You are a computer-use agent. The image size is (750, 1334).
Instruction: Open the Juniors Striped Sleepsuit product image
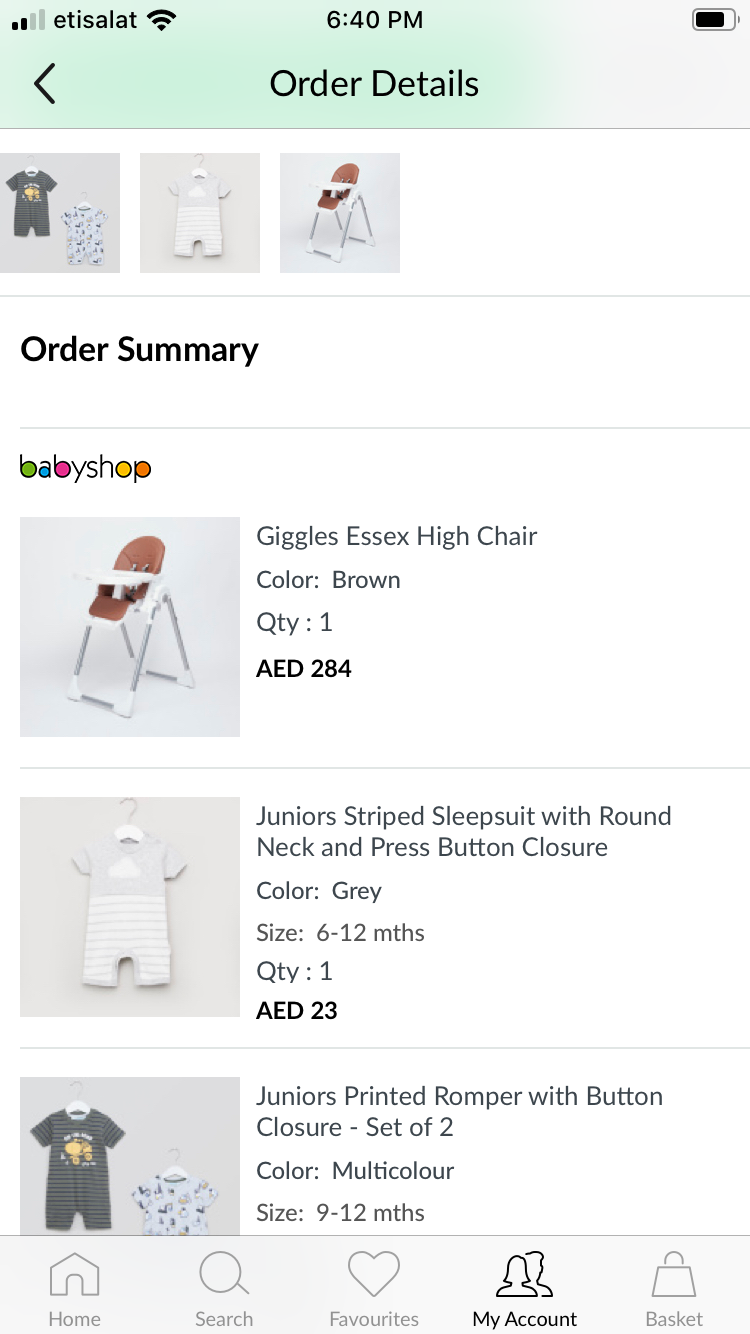coord(130,907)
